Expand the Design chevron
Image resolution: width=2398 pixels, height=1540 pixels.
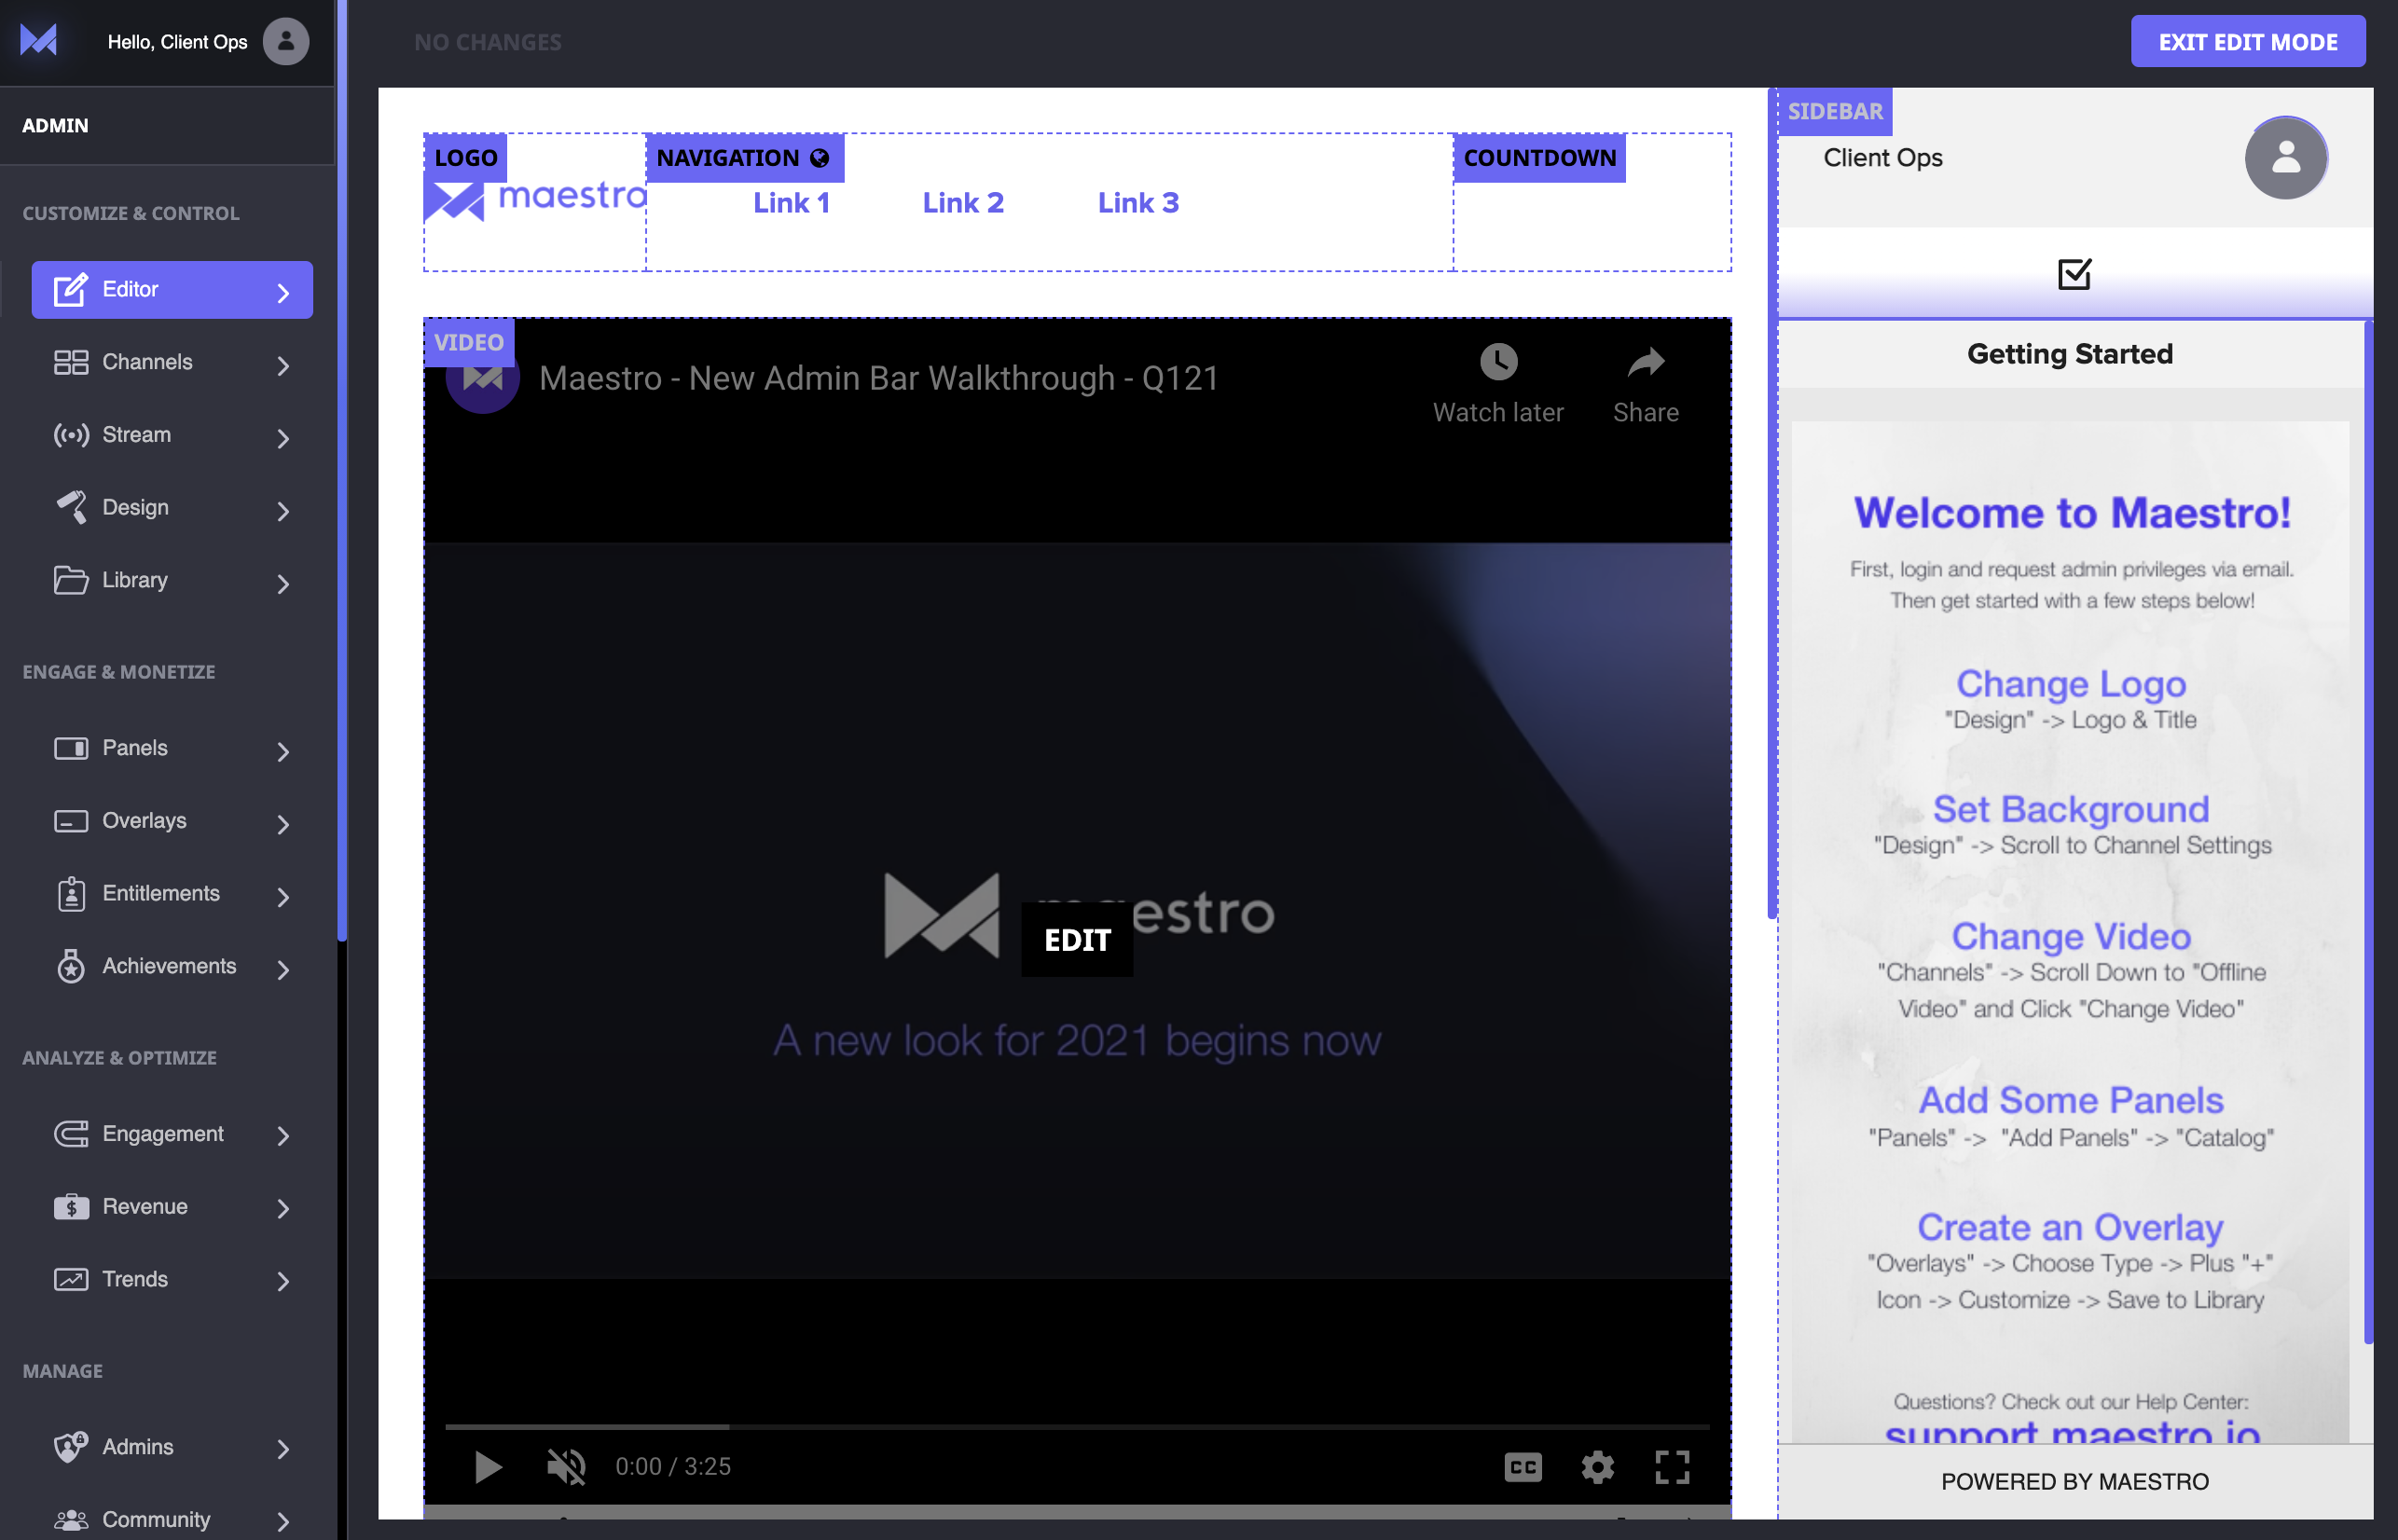point(283,511)
